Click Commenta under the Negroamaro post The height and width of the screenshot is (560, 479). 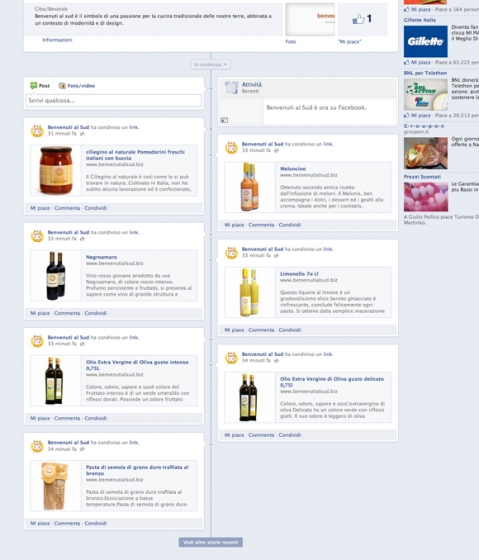(67, 313)
